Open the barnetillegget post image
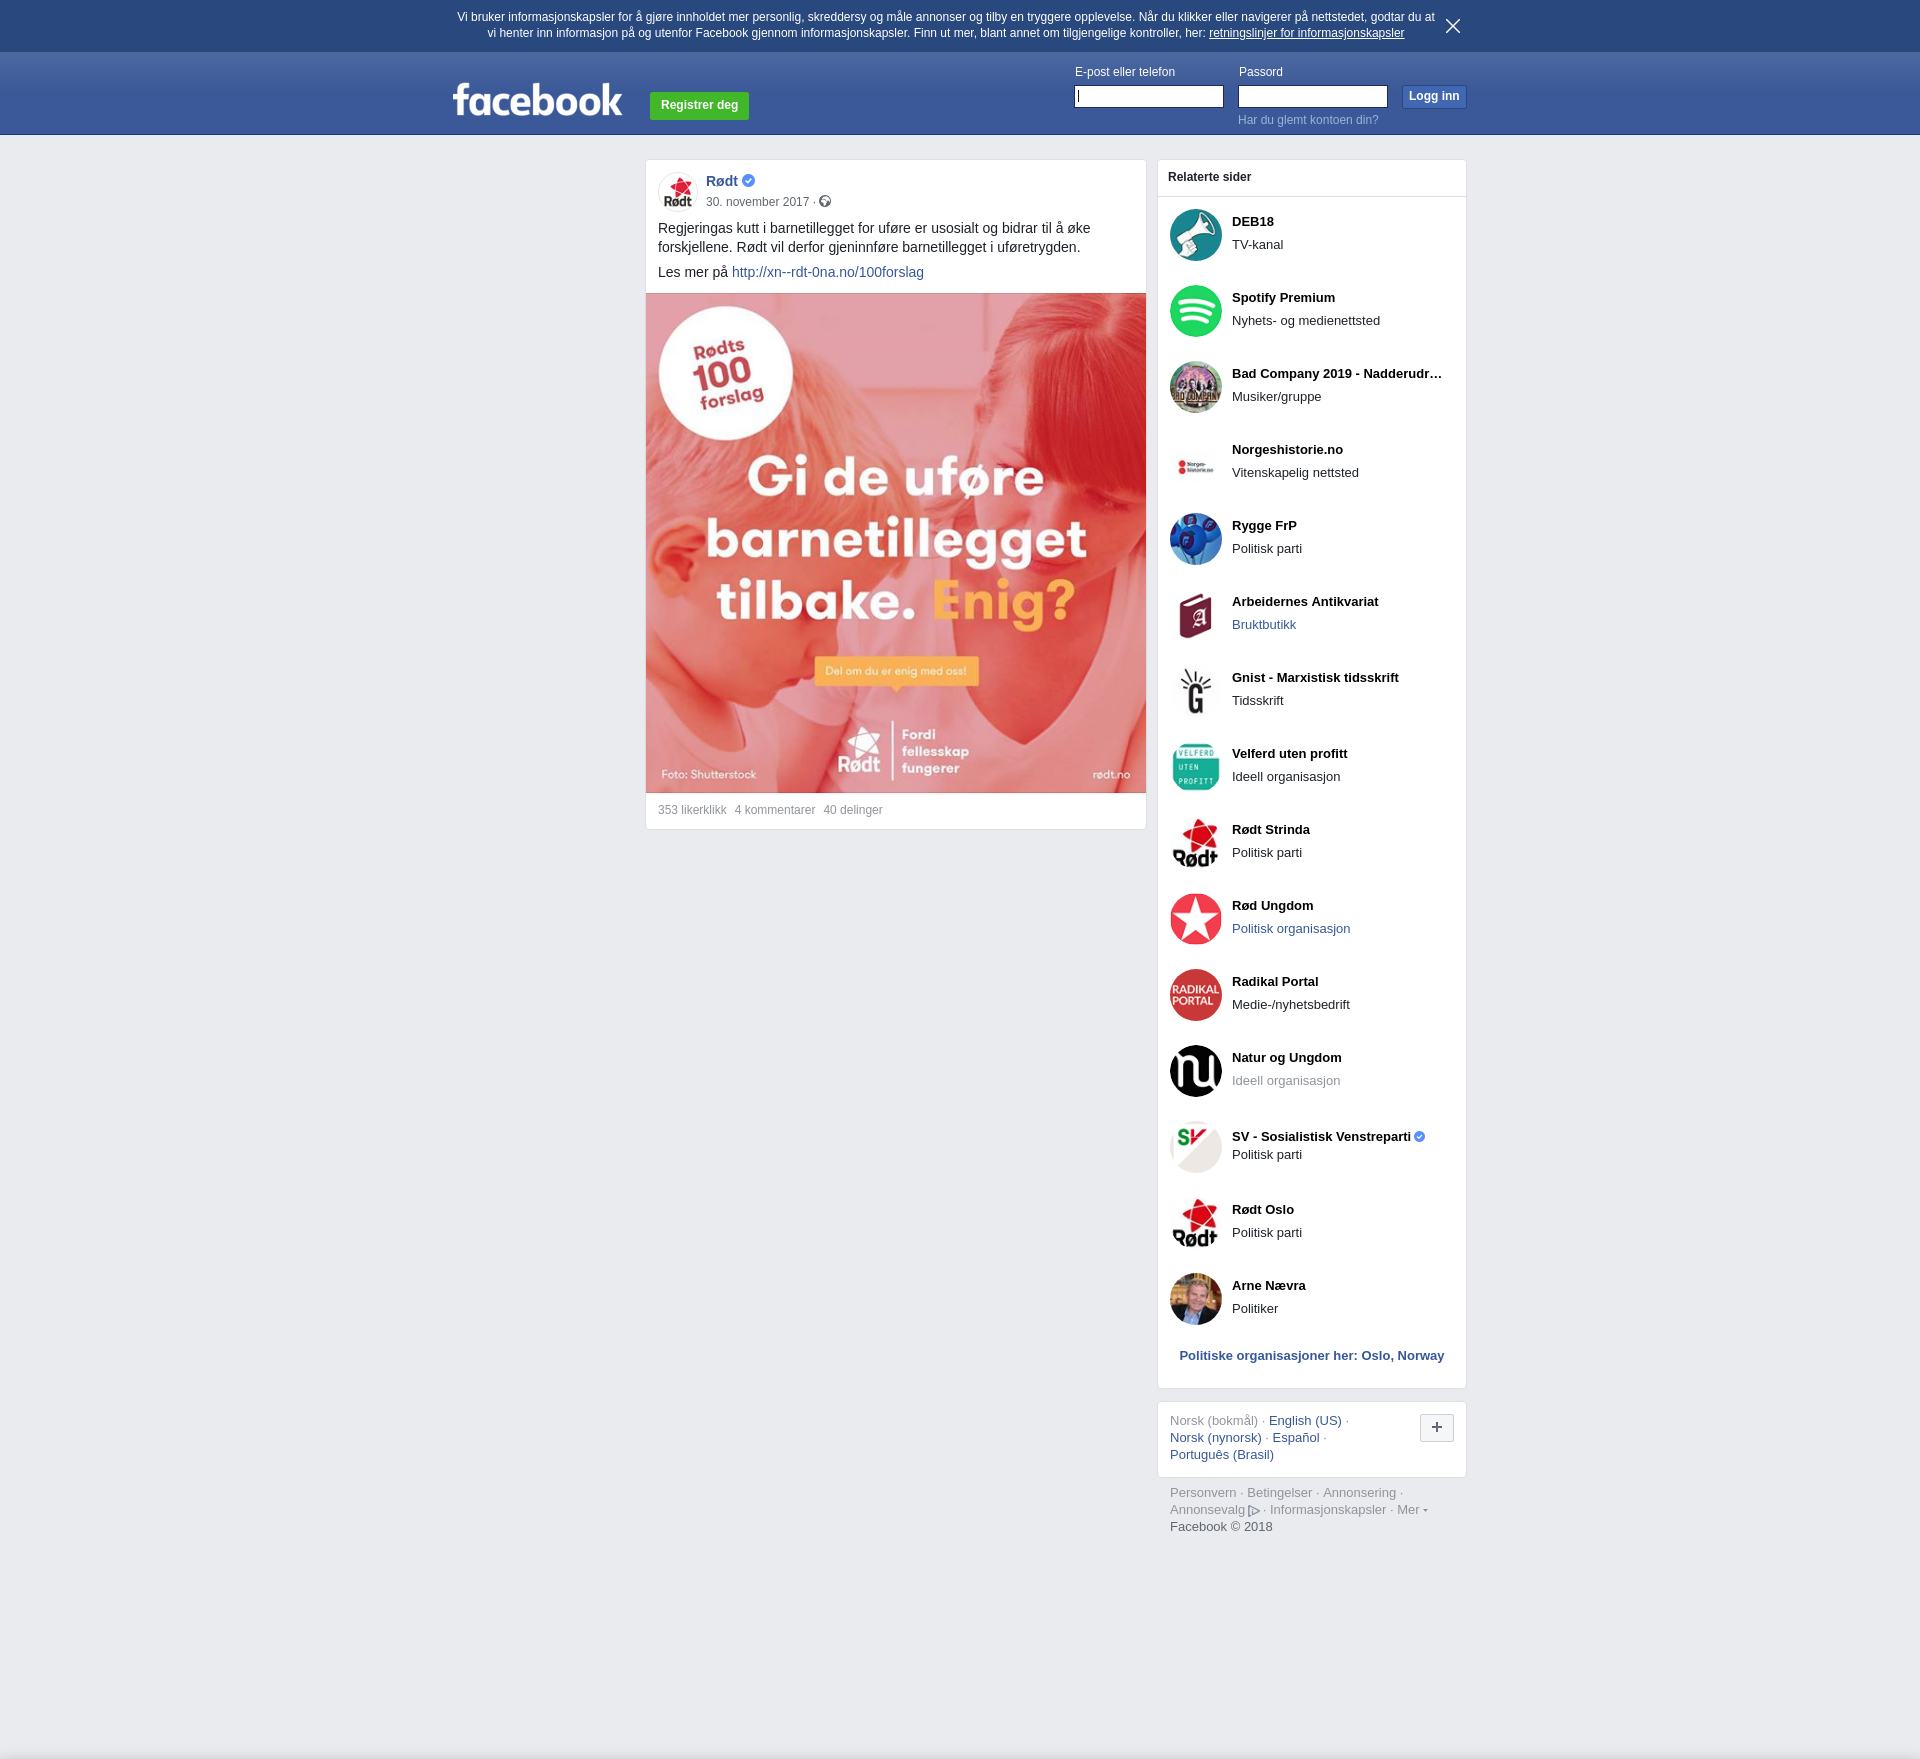1920x1759 pixels. 896,543
